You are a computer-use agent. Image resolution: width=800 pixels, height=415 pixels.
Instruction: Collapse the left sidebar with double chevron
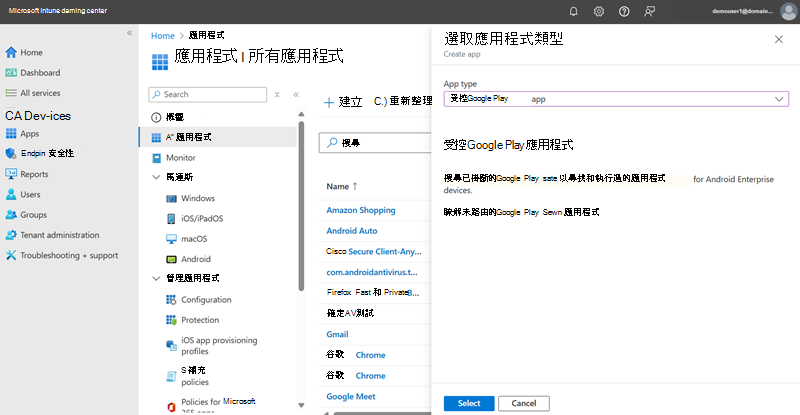click(x=130, y=33)
